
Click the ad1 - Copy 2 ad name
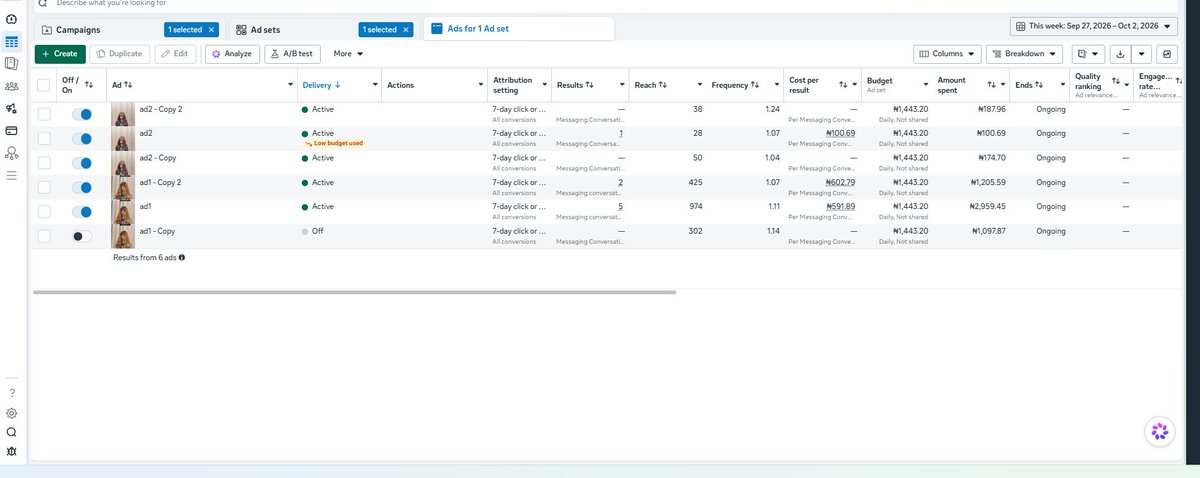point(160,182)
